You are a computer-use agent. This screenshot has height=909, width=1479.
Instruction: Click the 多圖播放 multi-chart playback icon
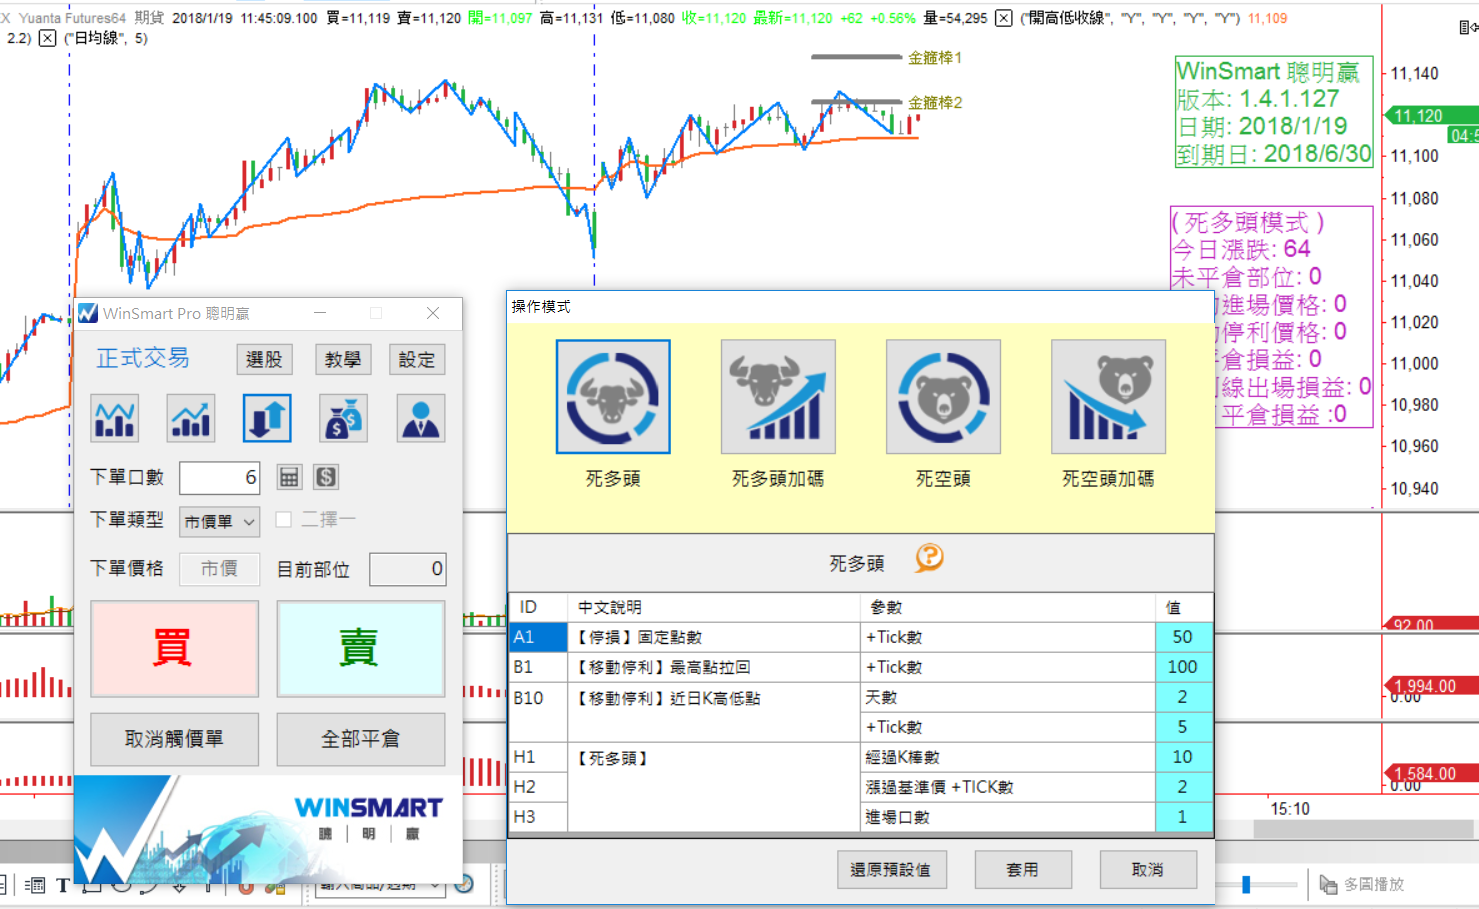click(1328, 884)
